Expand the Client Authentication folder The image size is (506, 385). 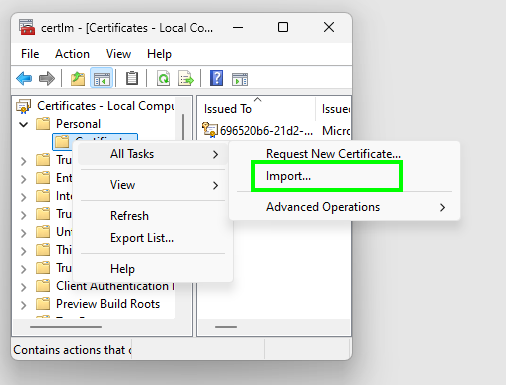coord(23,287)
